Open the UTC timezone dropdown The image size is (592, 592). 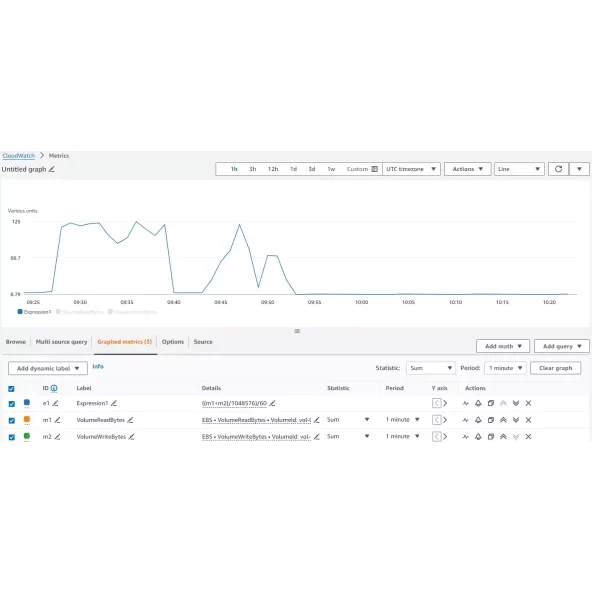[x=411, y=169]
